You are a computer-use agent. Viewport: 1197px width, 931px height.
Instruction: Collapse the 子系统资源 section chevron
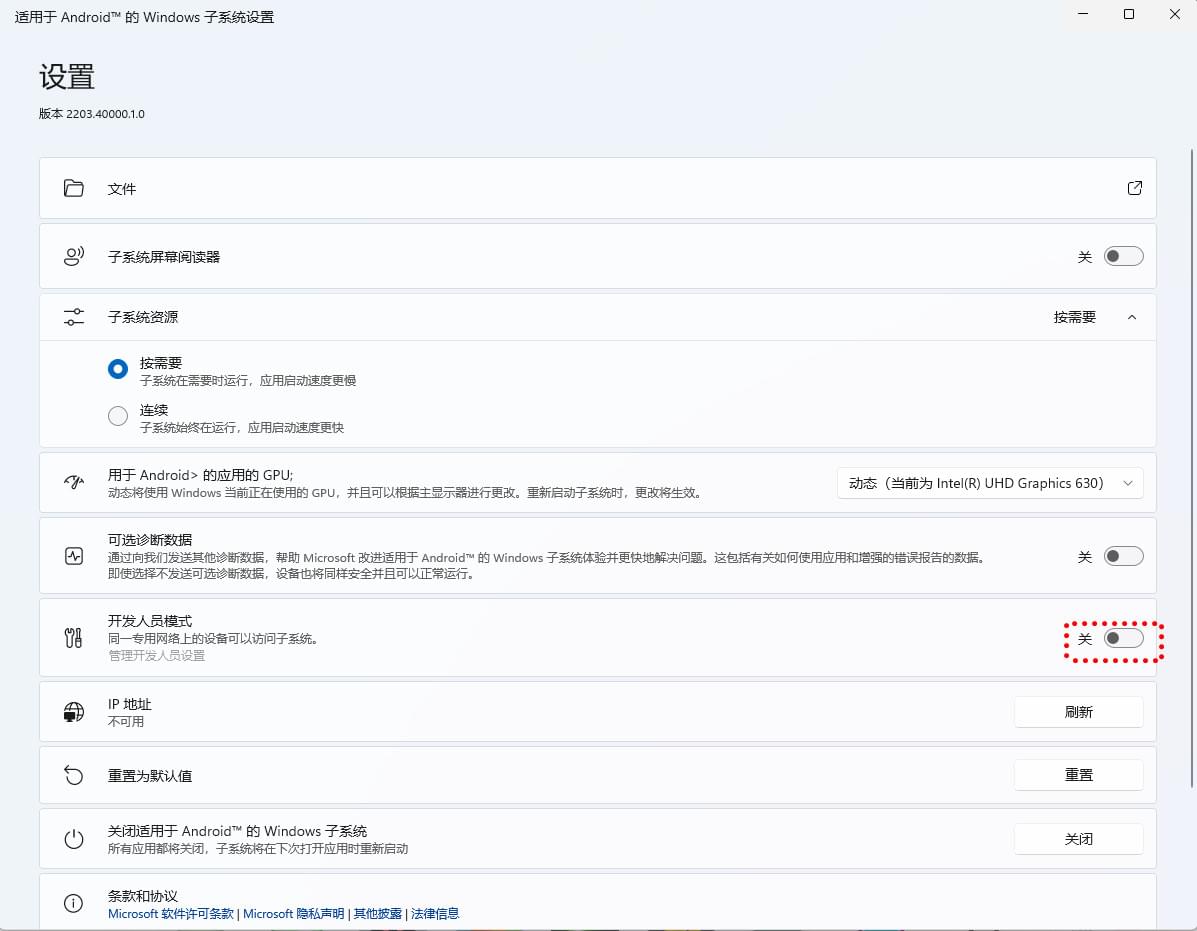(x=1132, y=317)
